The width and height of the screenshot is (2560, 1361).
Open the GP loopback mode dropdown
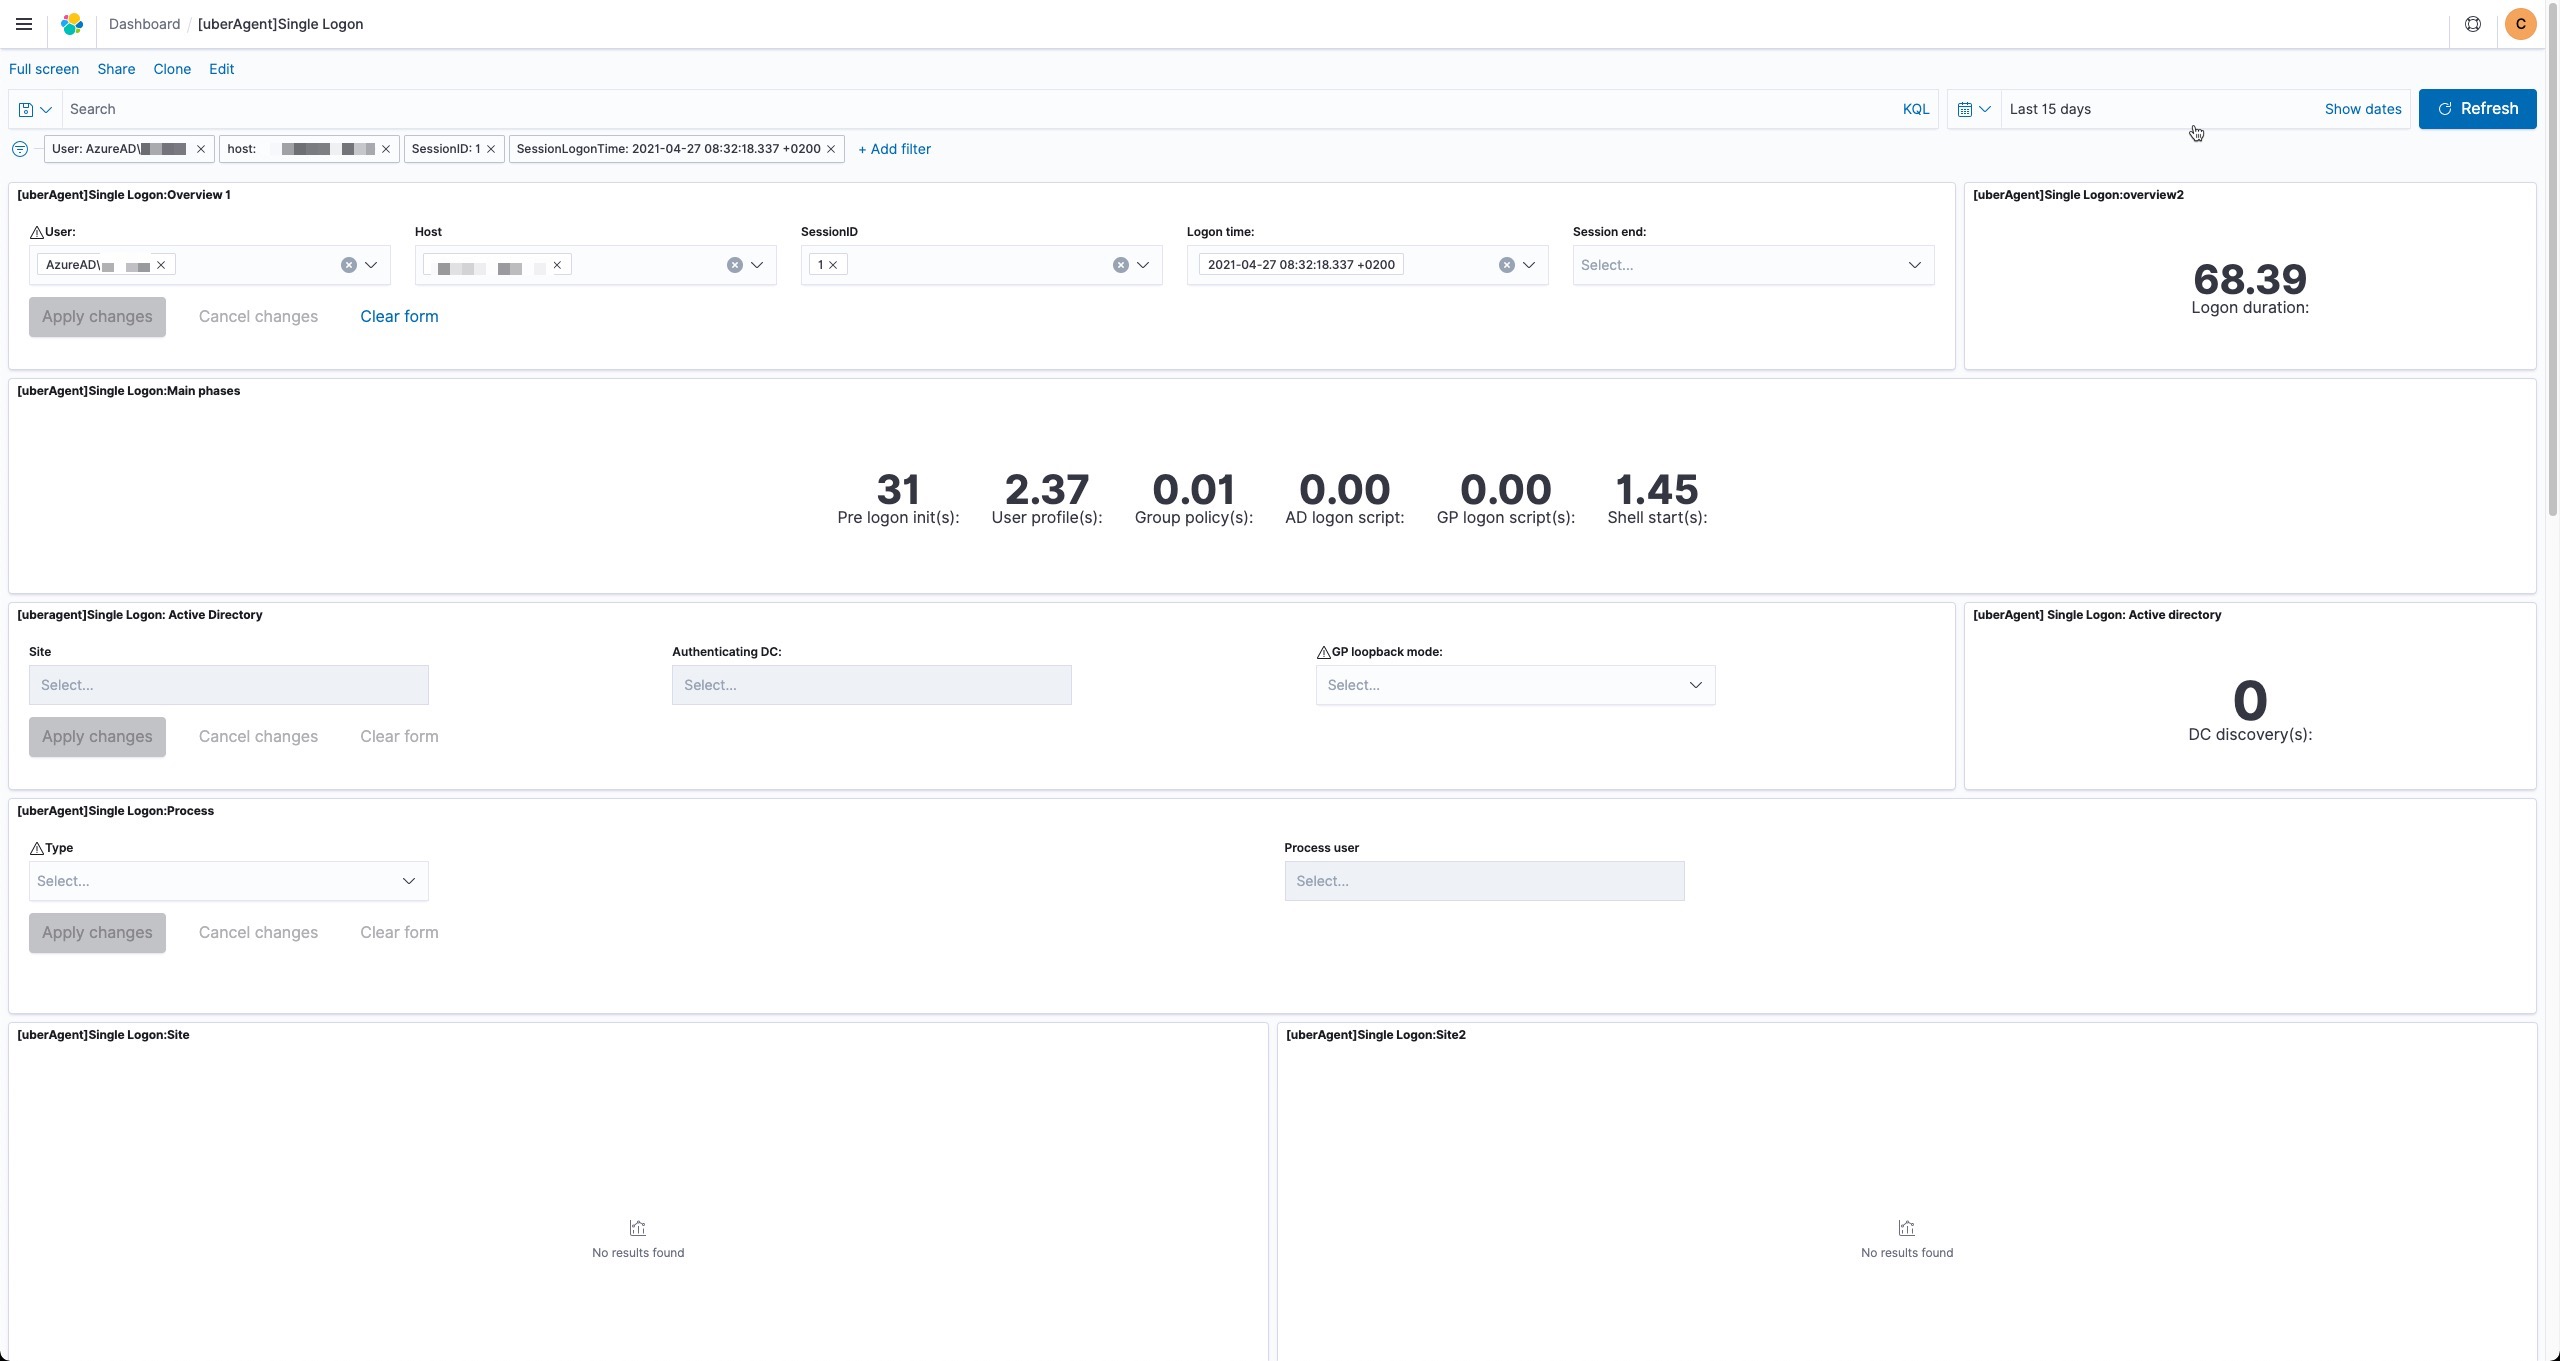coord(1695,685)
